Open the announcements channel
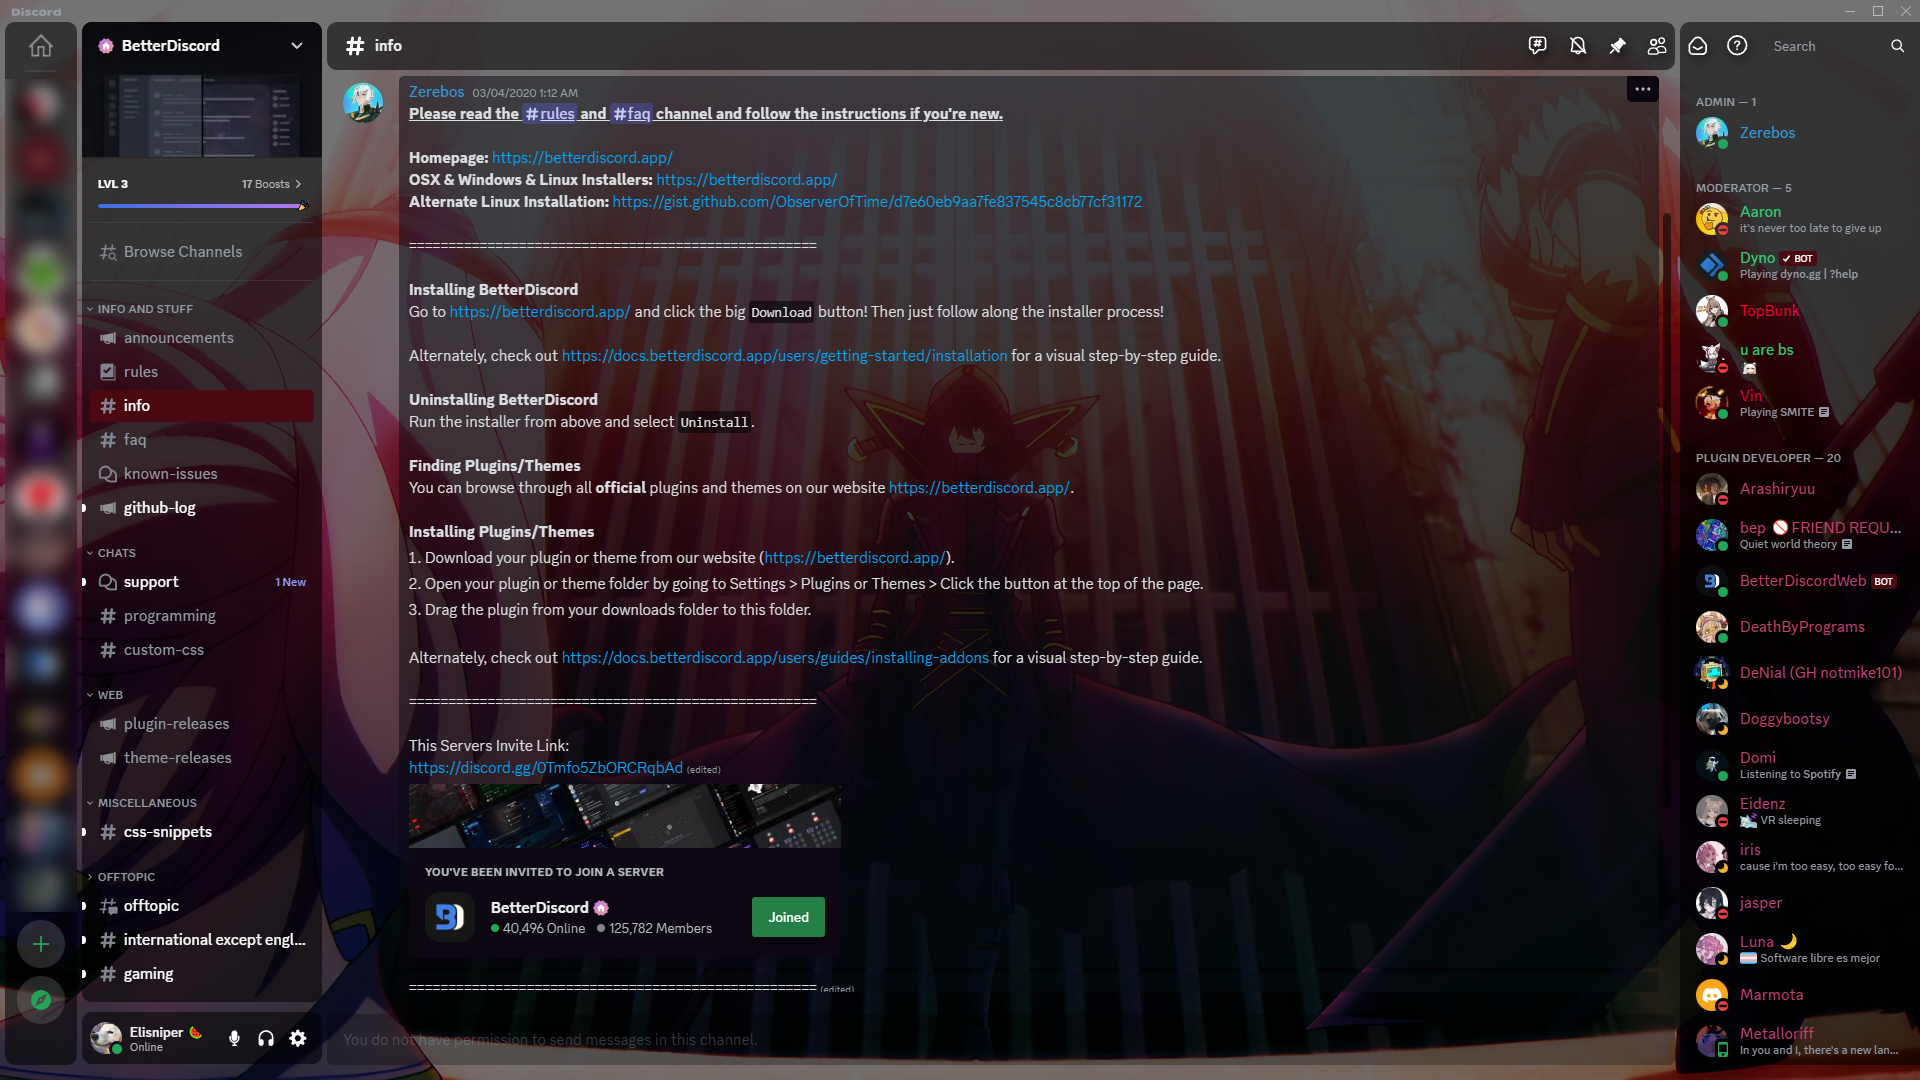The image size is (1920, 1080). (178, 338)
